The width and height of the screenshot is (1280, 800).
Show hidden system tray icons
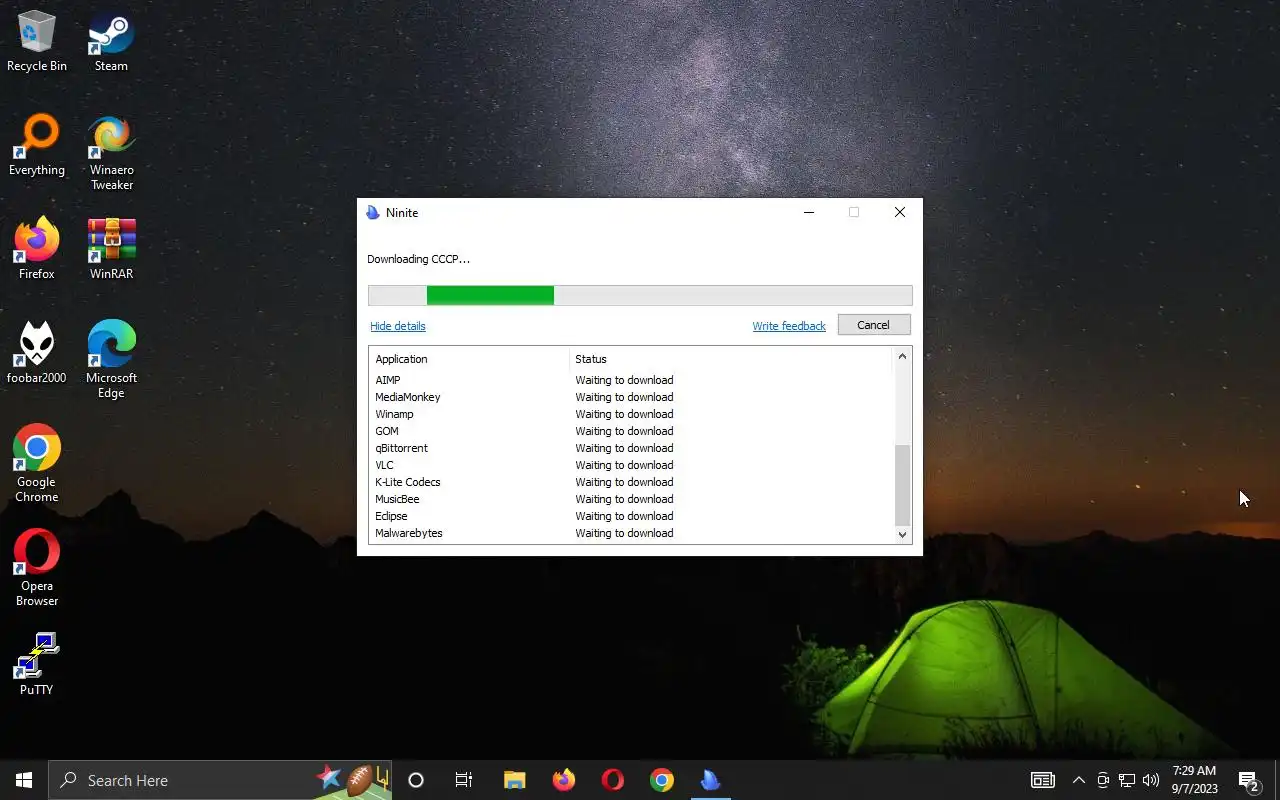tap(1079, 780)
